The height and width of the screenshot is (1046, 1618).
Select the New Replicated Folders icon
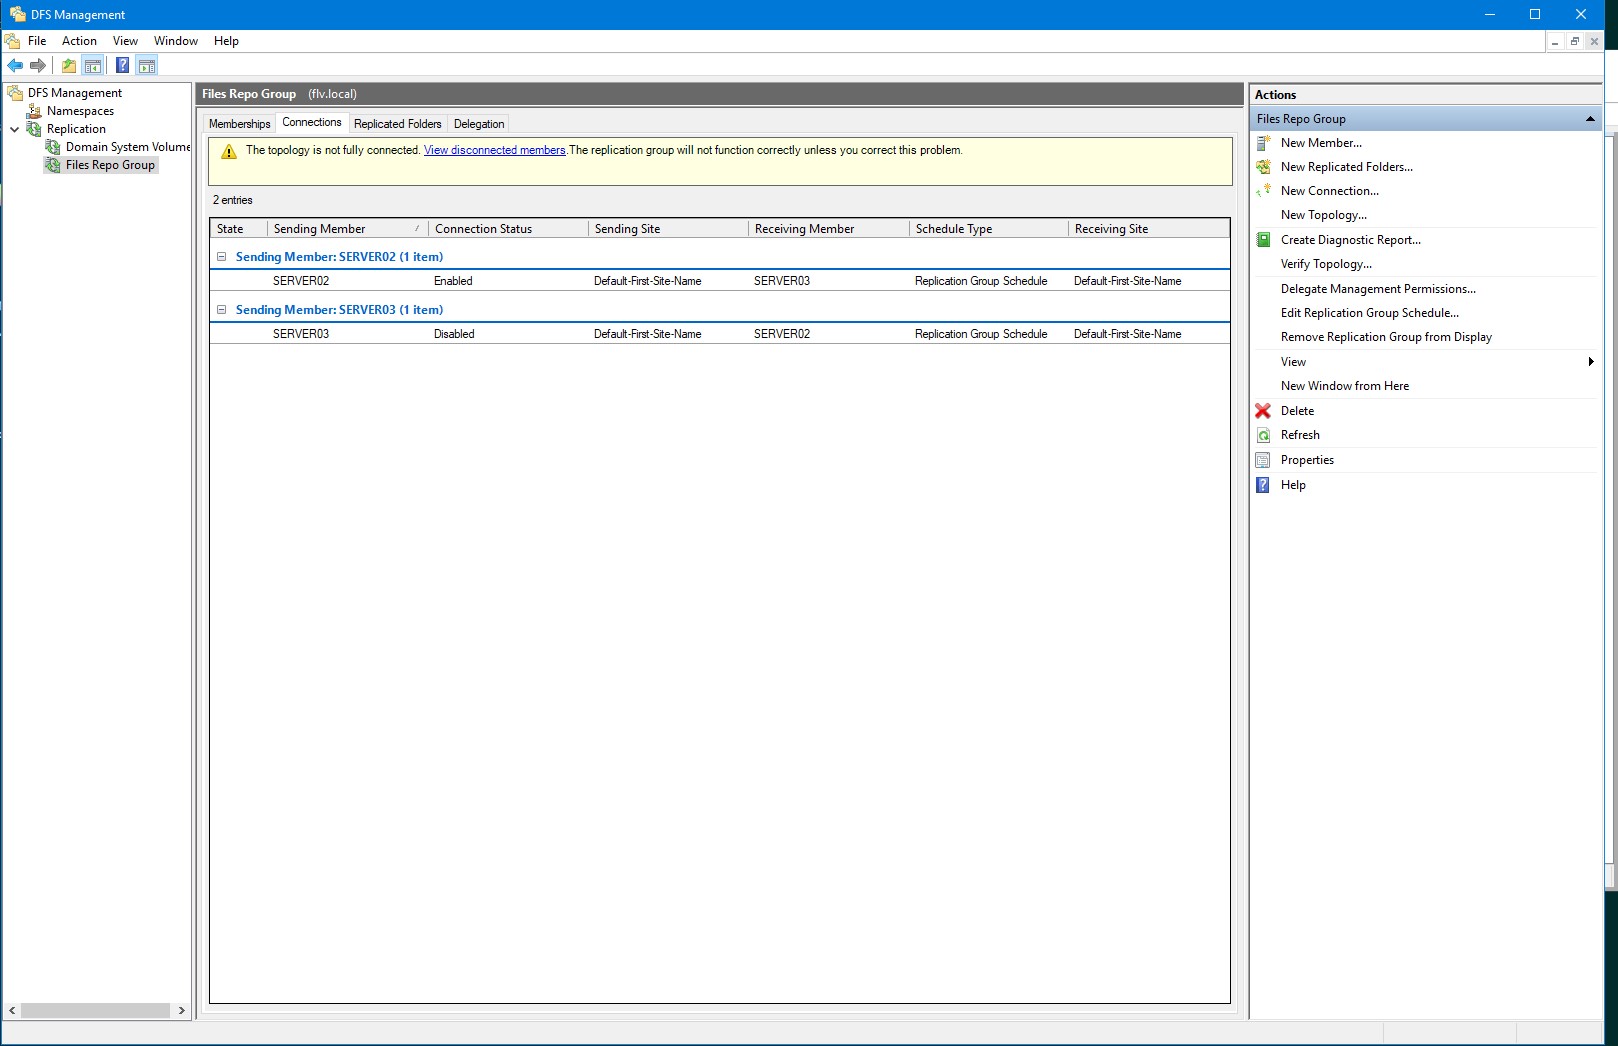1263,166
